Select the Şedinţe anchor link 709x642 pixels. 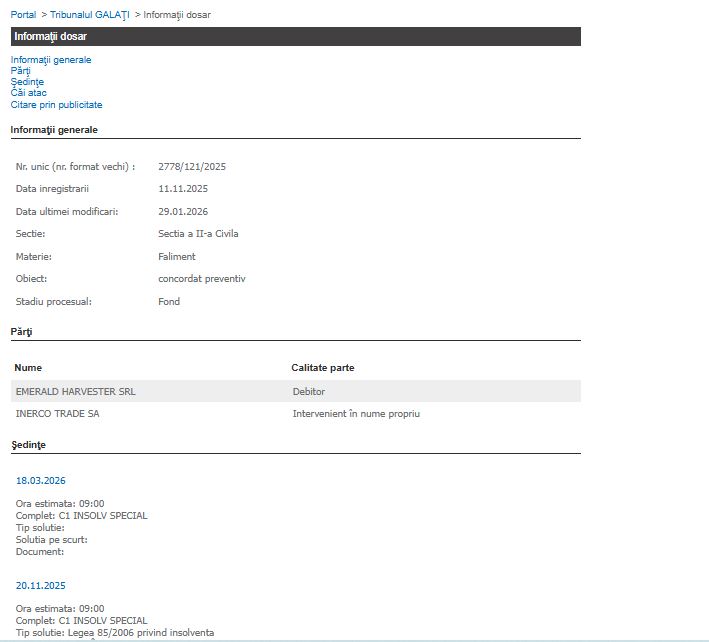[27, 82]
